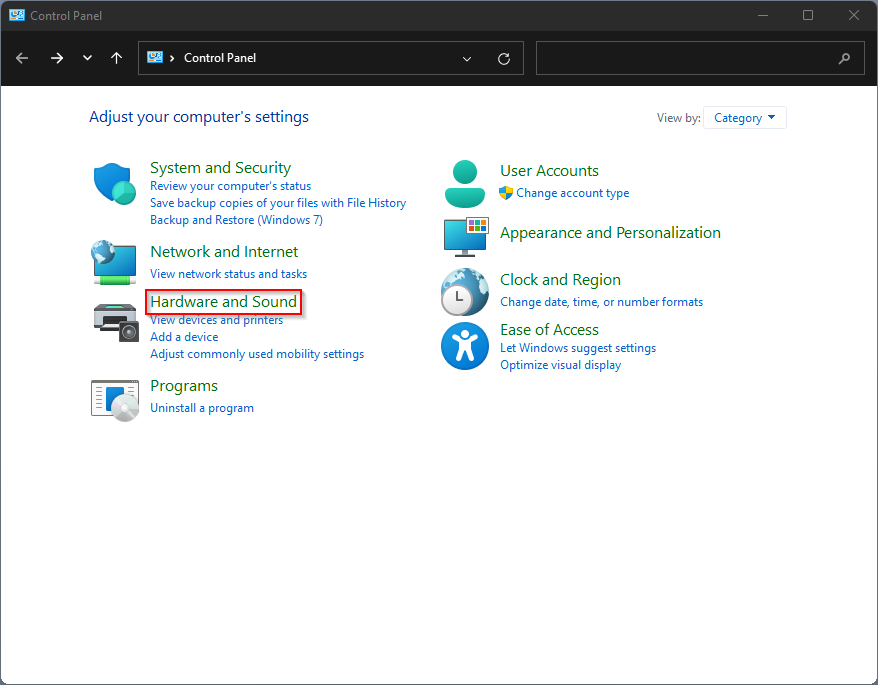This screenshot has height=685, width=878.
Task: Click the Clock and Region globe icon
Action: click(465, 292)
